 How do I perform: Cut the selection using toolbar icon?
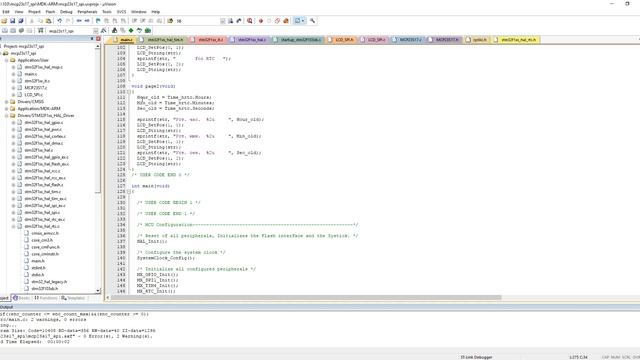pos(31,21)
